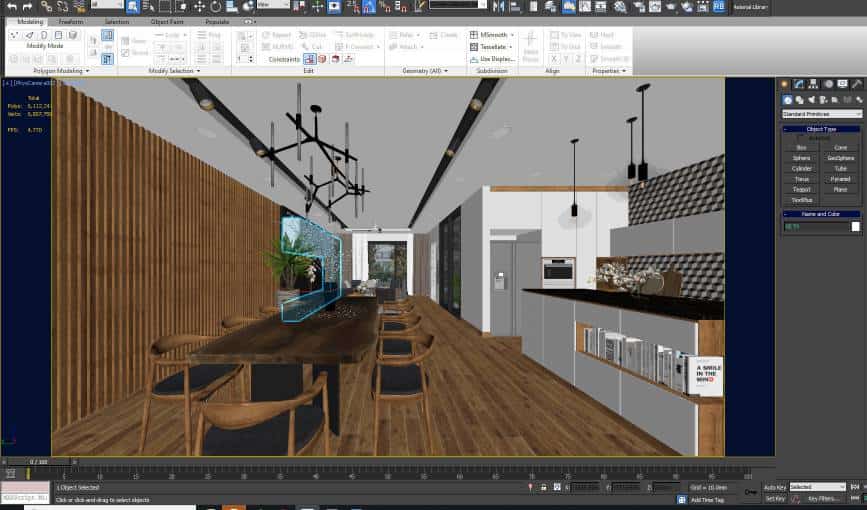Click the time slider frame indicator
This screenshot has height=510, width=867.
click(39, 461)
